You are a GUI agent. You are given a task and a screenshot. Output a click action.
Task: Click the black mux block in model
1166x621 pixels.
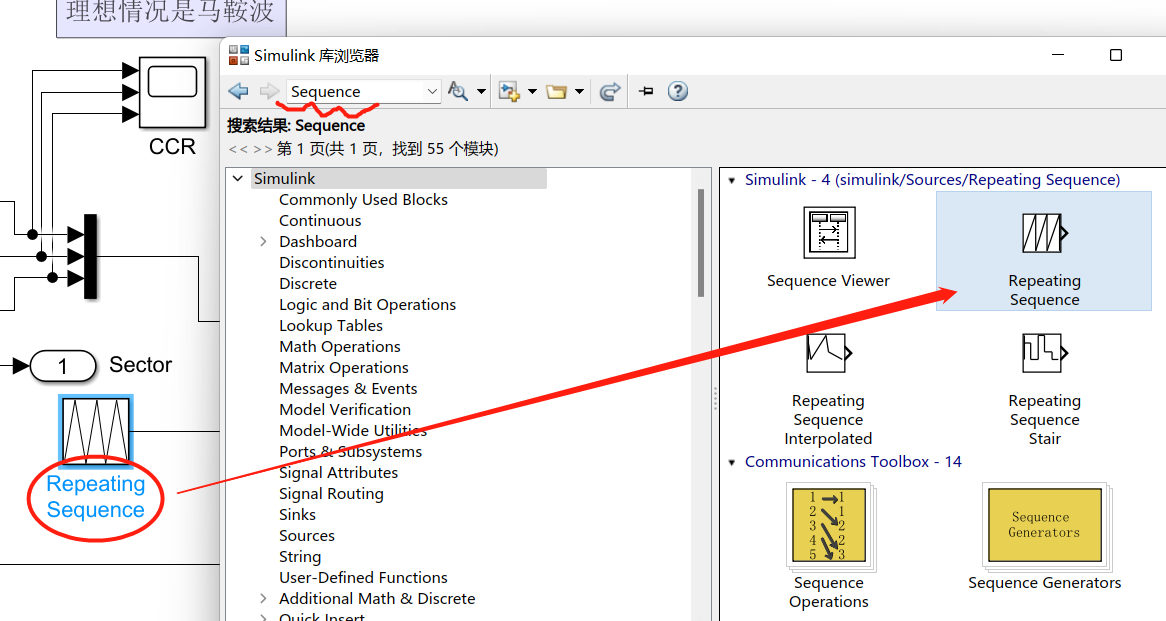click(91, 257)
